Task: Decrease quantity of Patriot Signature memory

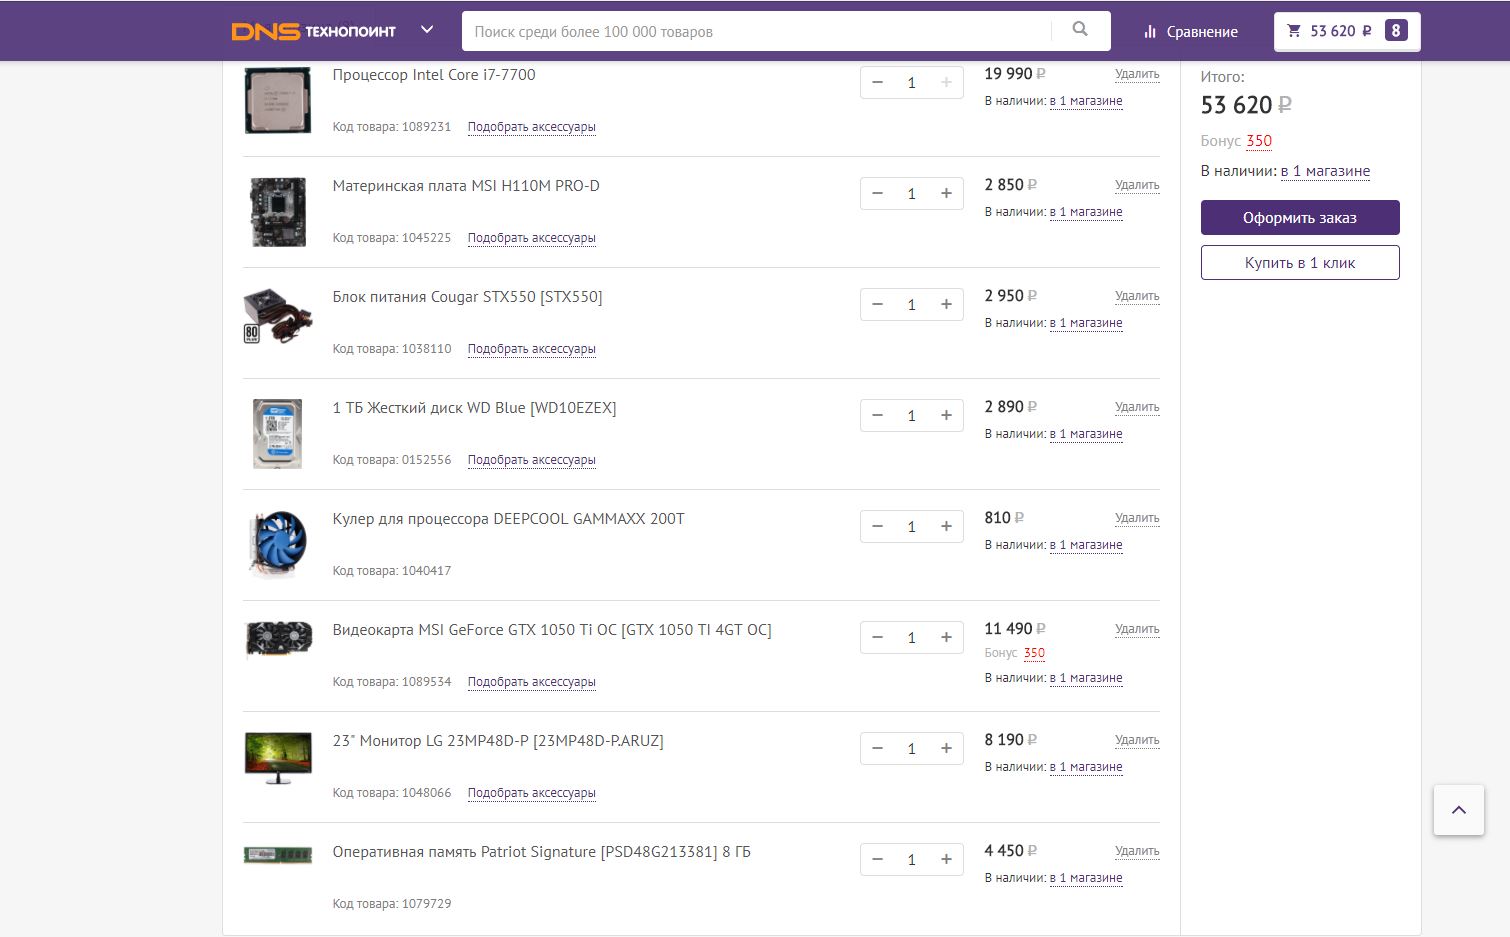Action: coord(878,860)
